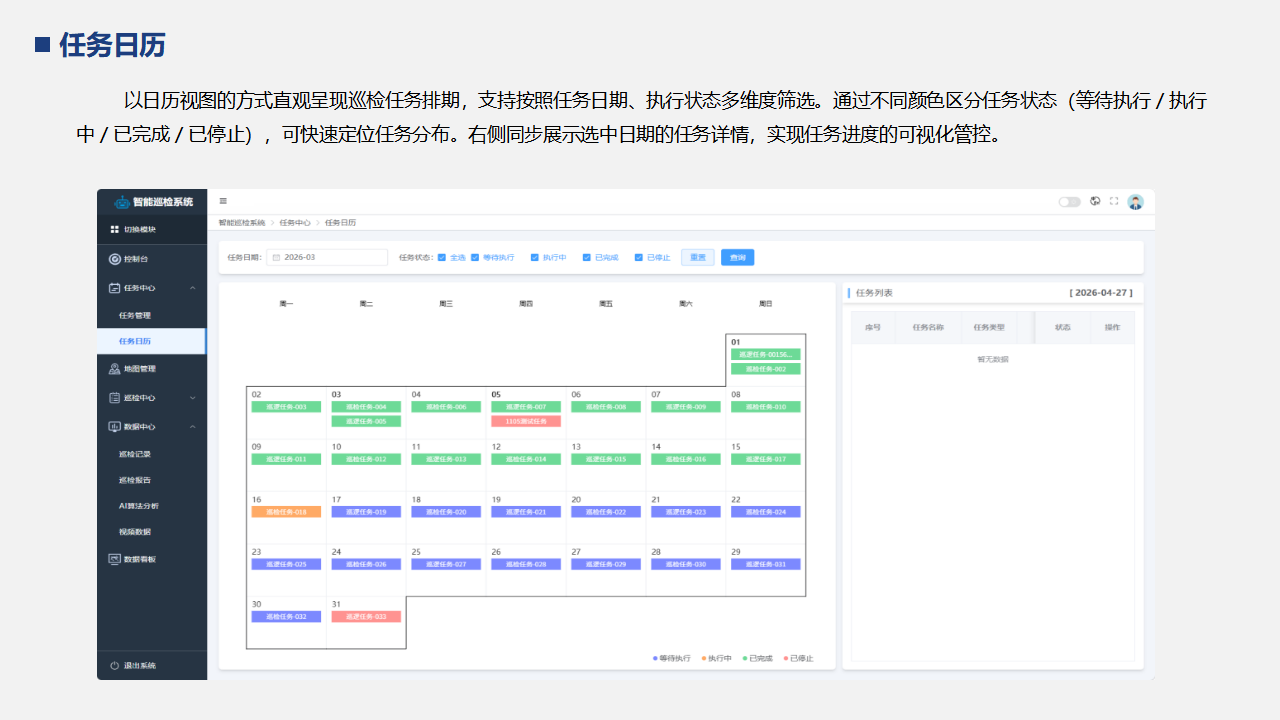Viewport: 1280px width, 720px height.
Task: Click the fullscreen icon in header
Action: point(1114,201)
